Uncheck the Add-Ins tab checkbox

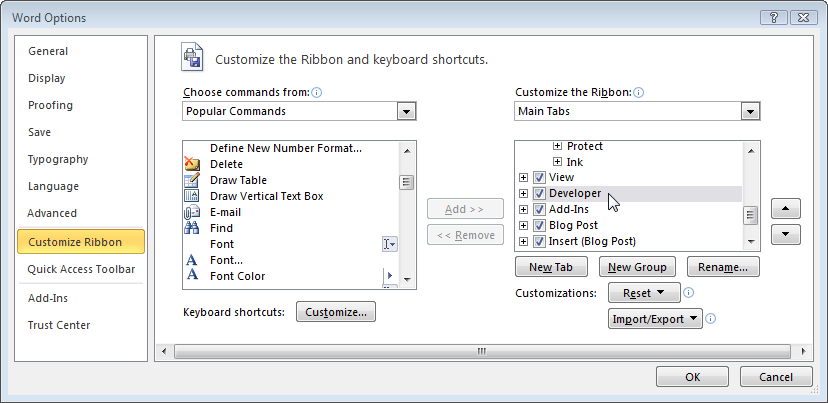(x=539, y=209)
